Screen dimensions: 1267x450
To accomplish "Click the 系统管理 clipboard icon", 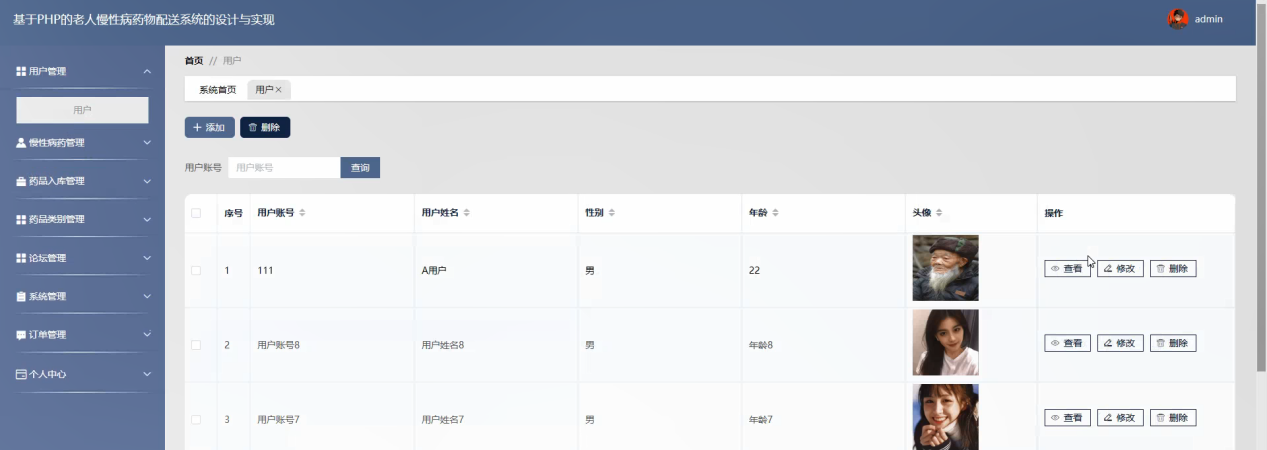I will point(21,297).
